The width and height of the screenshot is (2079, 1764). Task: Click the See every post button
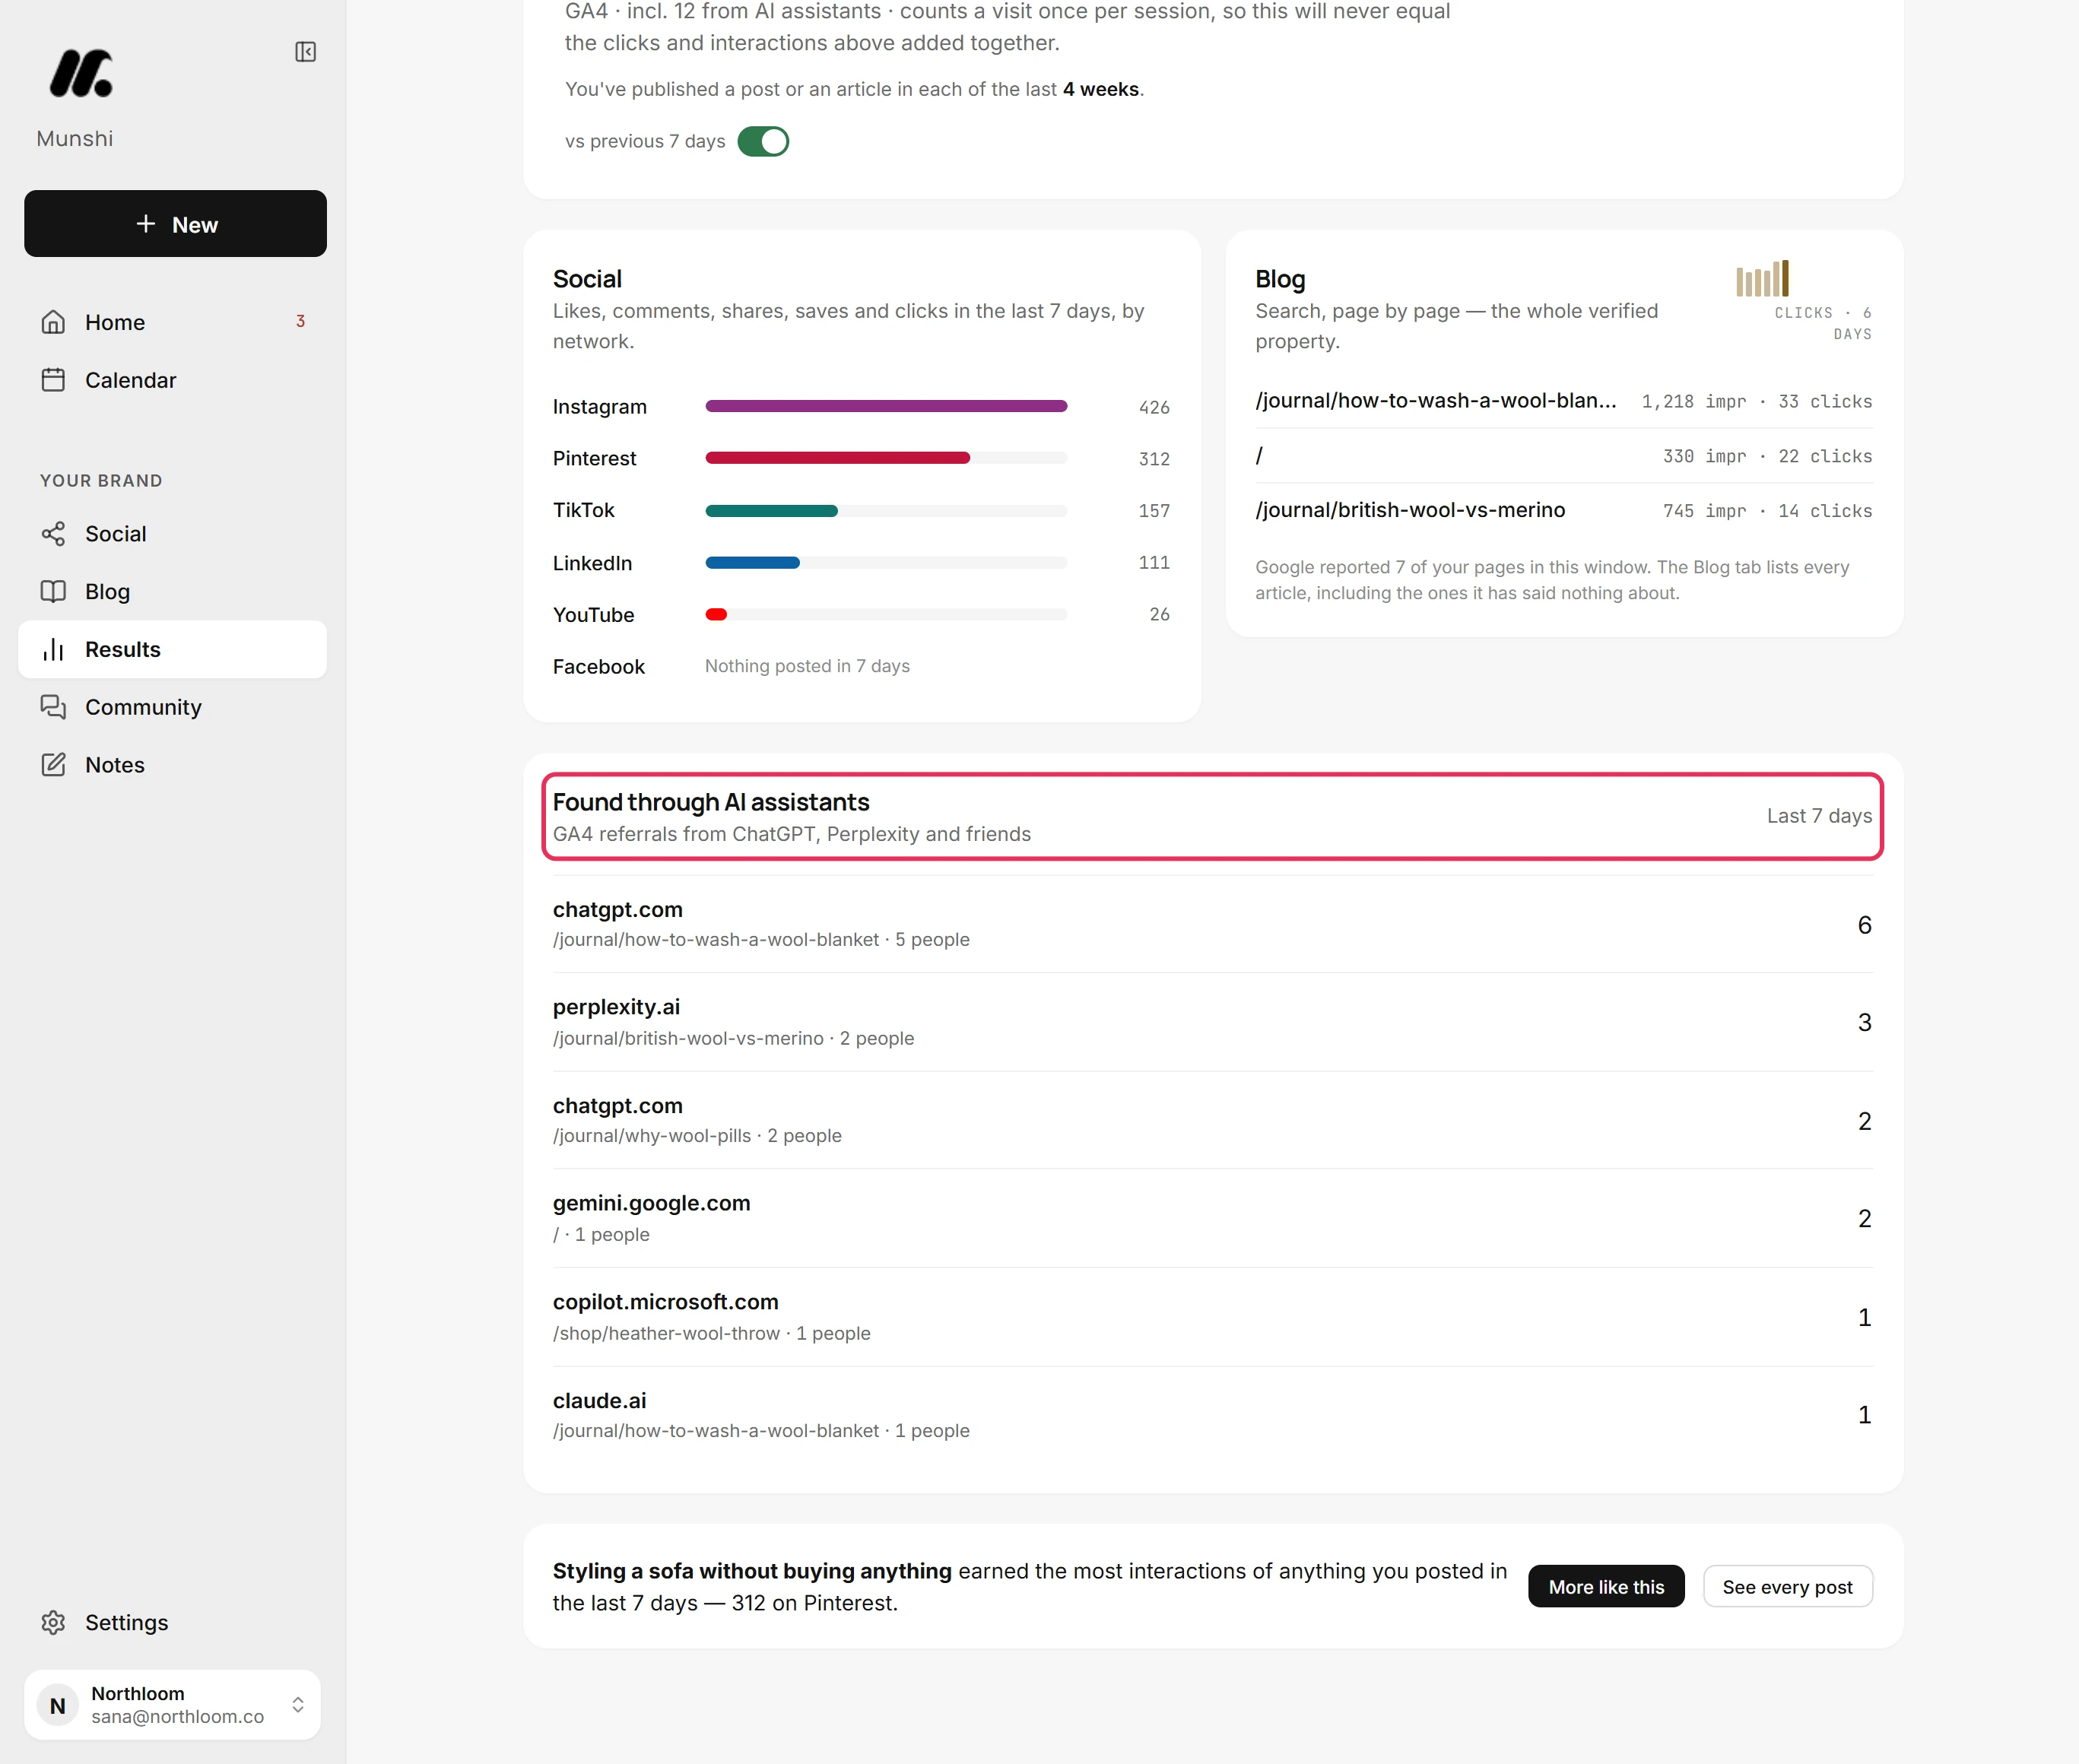1787,1587
